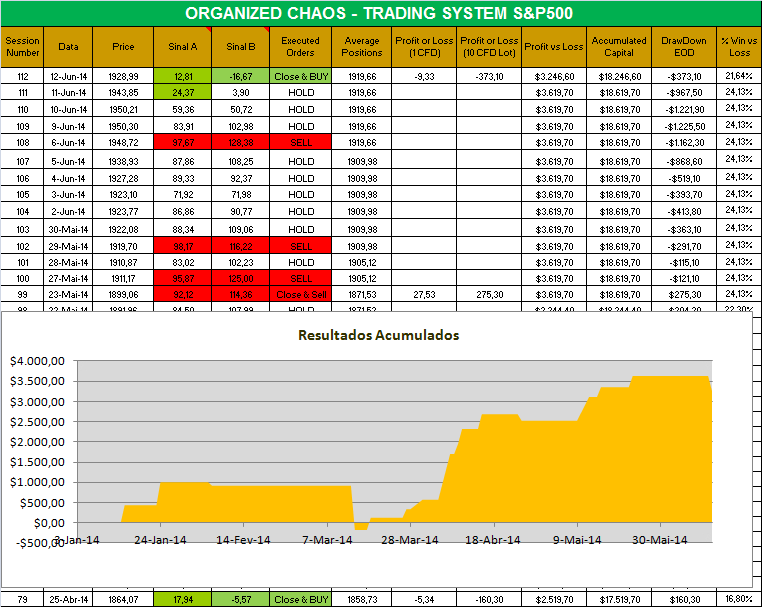This screenshot has height=607, width=762.
Task: Click the red Sinal B cell 128,38
Action: 241,142
